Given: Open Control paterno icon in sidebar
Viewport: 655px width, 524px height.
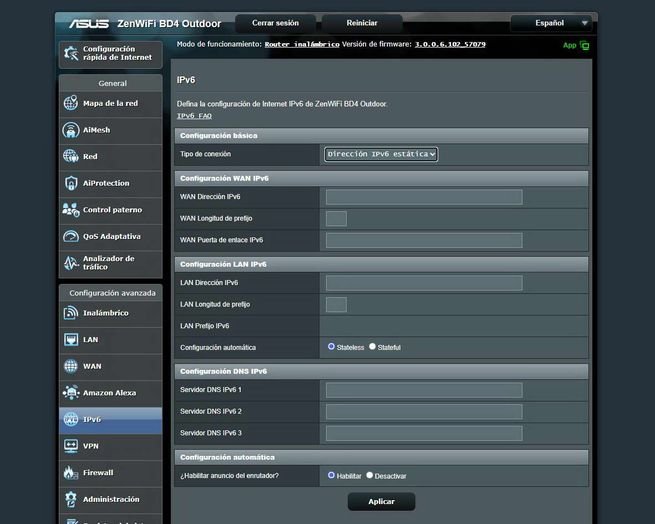Looking at the screenshot, I should point(71,210).
